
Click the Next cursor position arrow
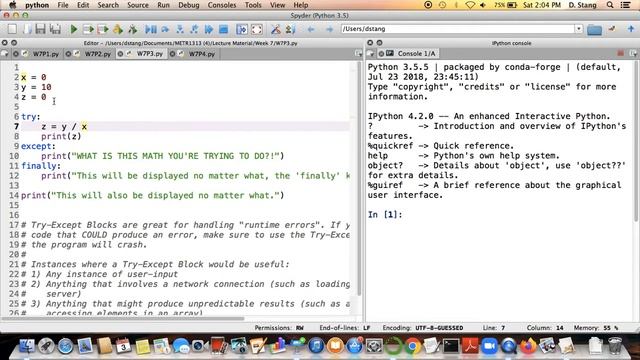[329, 29]
